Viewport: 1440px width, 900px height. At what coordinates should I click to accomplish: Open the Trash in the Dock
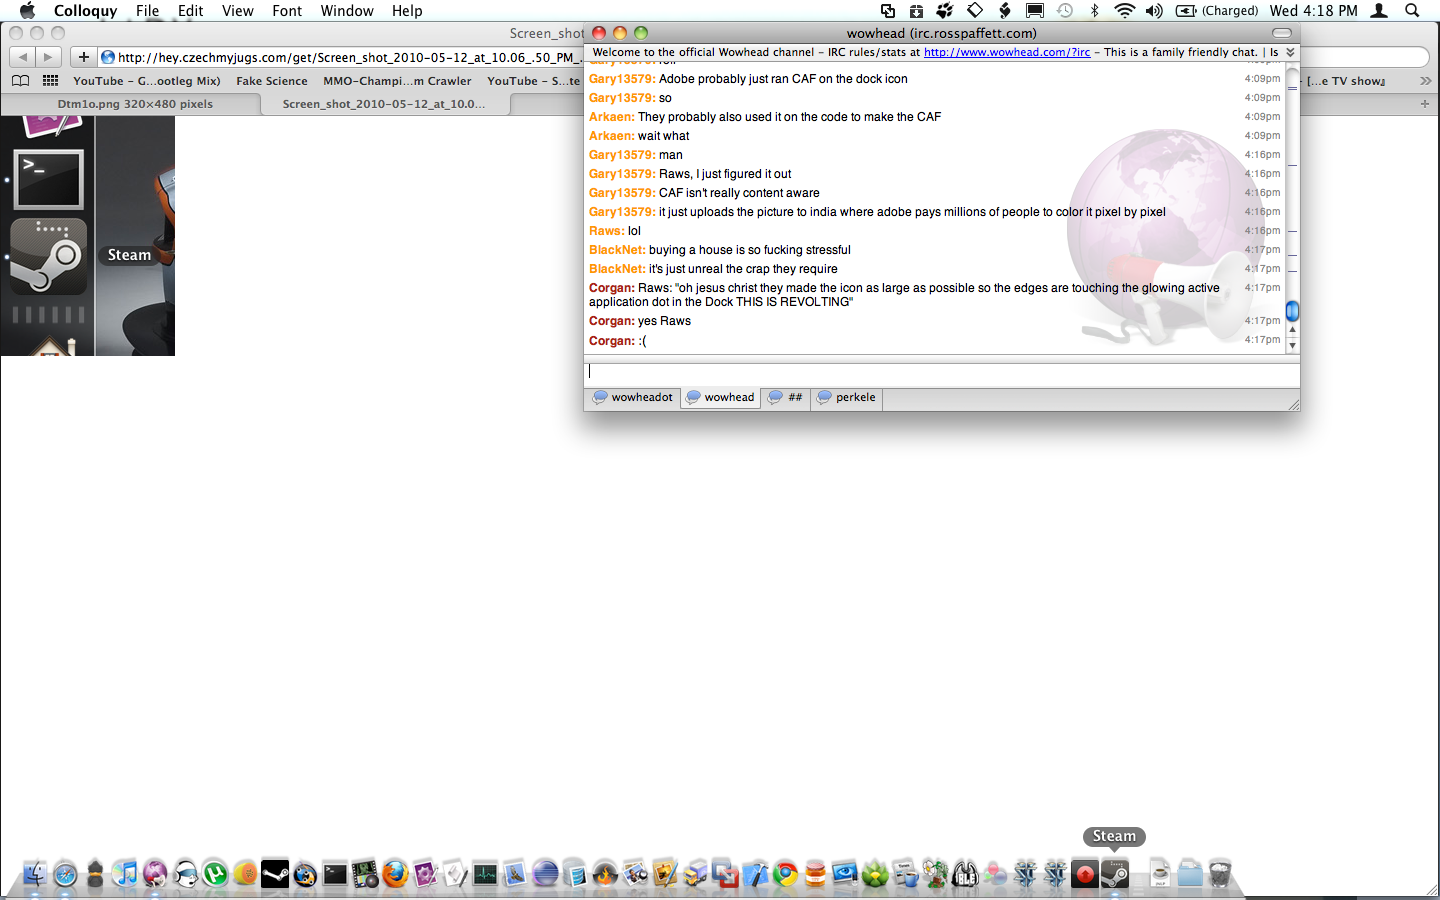[1219, 874]
